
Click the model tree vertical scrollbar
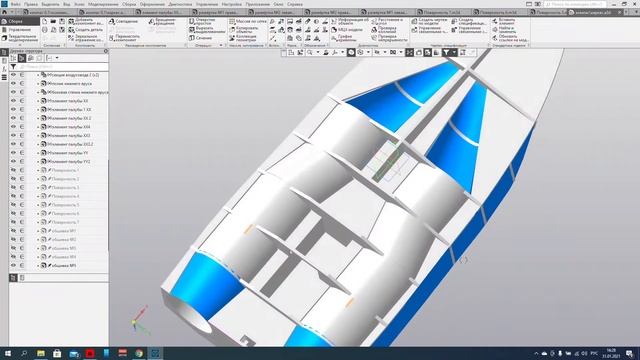[108, 206]
